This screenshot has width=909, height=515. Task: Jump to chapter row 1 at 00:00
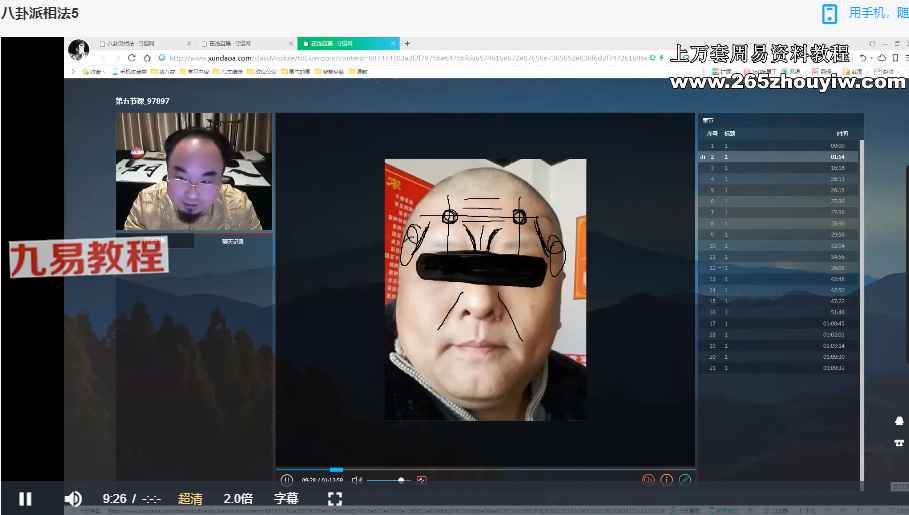coord(778,146)
